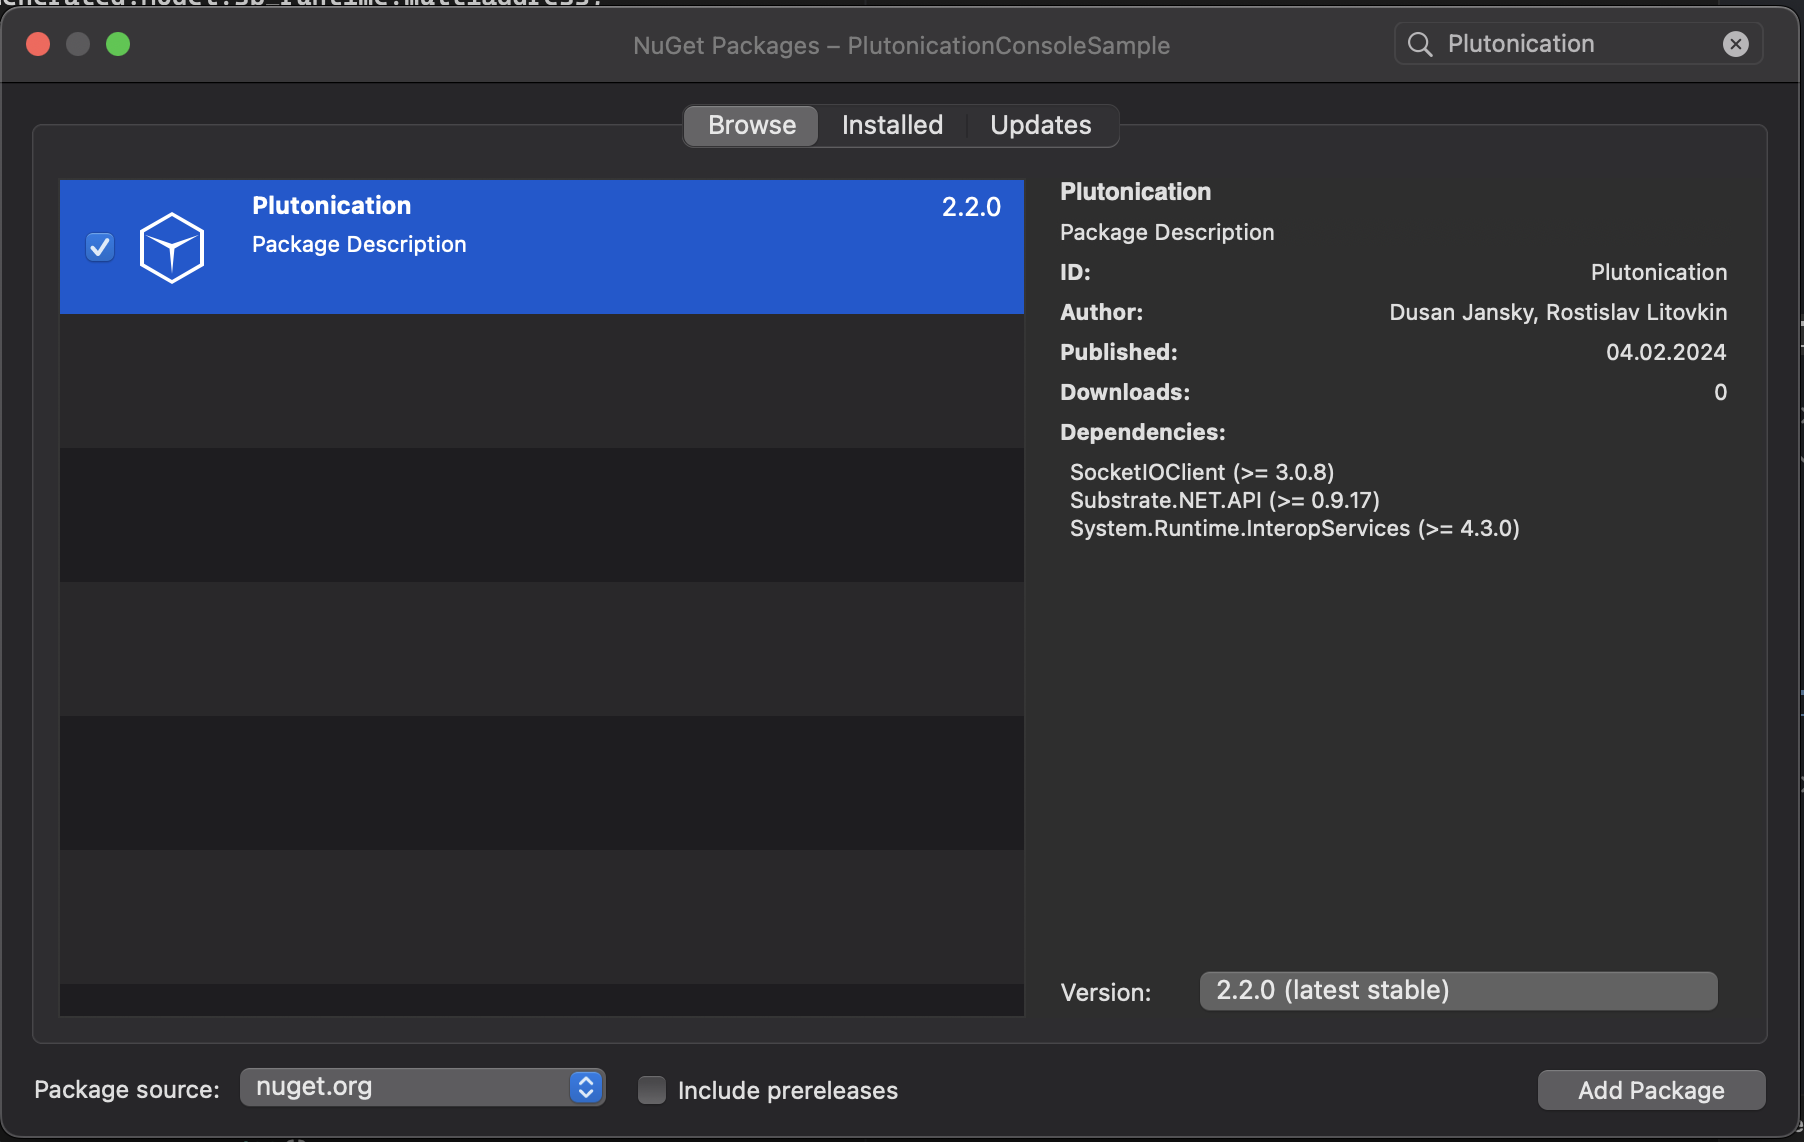
Task: Click the Add Package button
Action: tap(1651, 1090)
